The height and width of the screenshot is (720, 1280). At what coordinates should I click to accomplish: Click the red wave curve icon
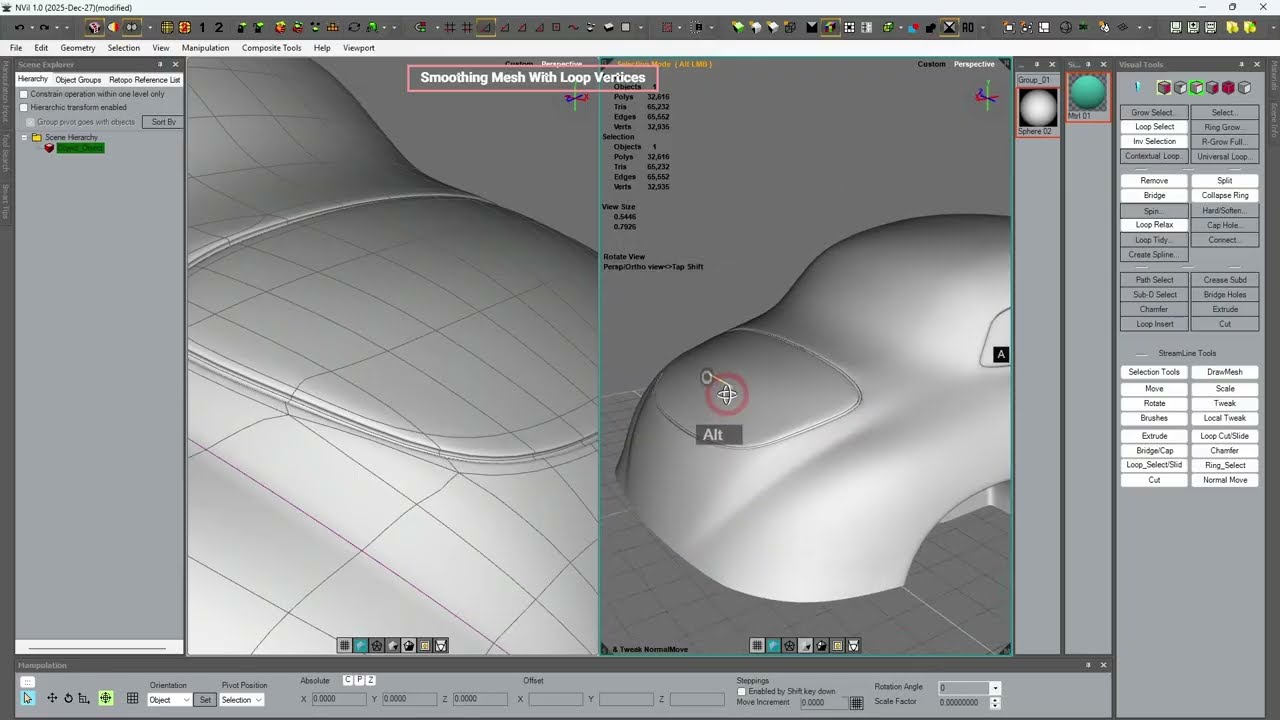(x=573, y=28)
